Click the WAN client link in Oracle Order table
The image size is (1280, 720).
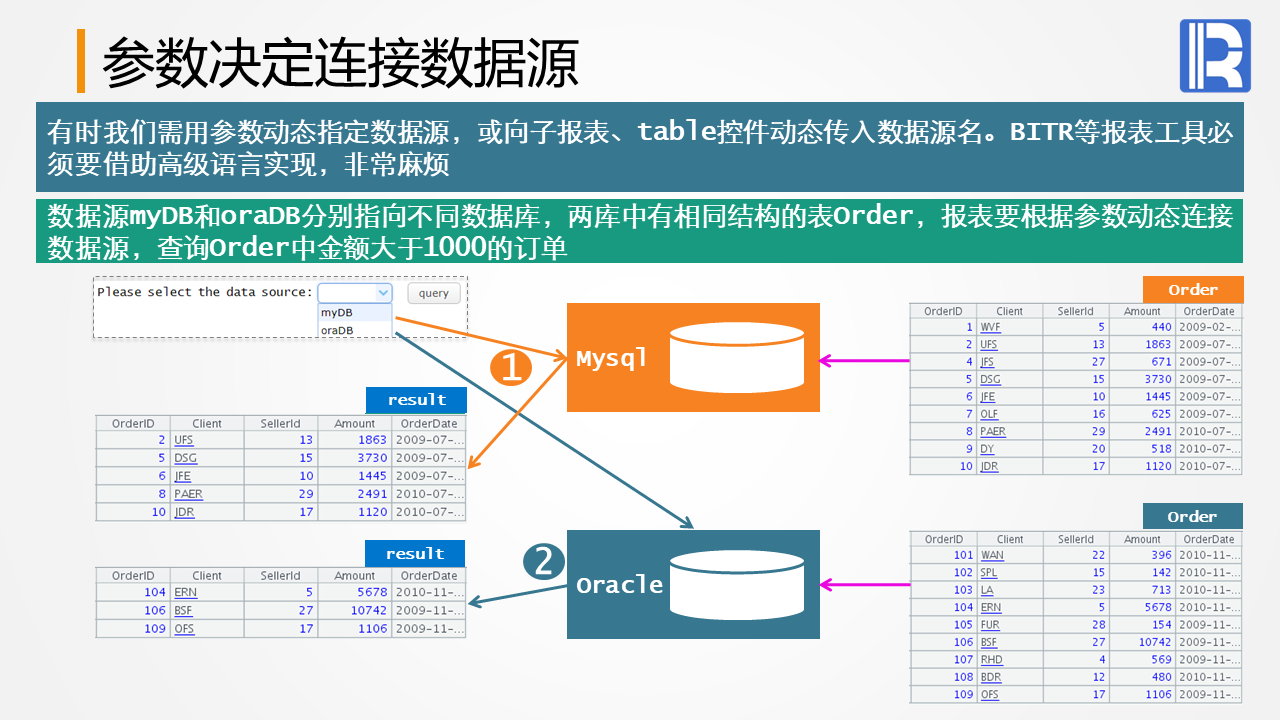pyautogui.click(x=992, y=555)
